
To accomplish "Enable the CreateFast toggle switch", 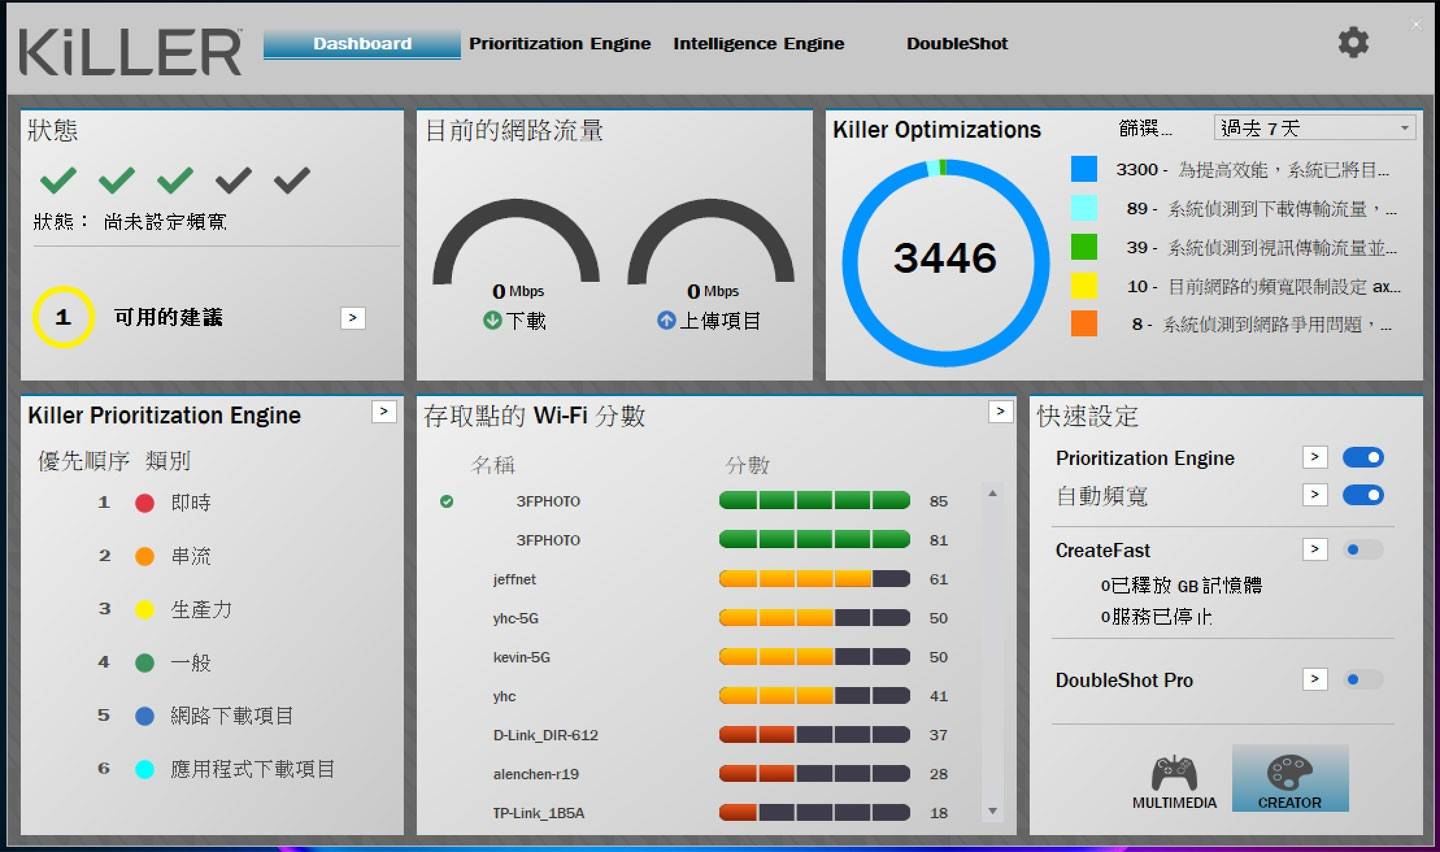I will tap(1362, 549).
